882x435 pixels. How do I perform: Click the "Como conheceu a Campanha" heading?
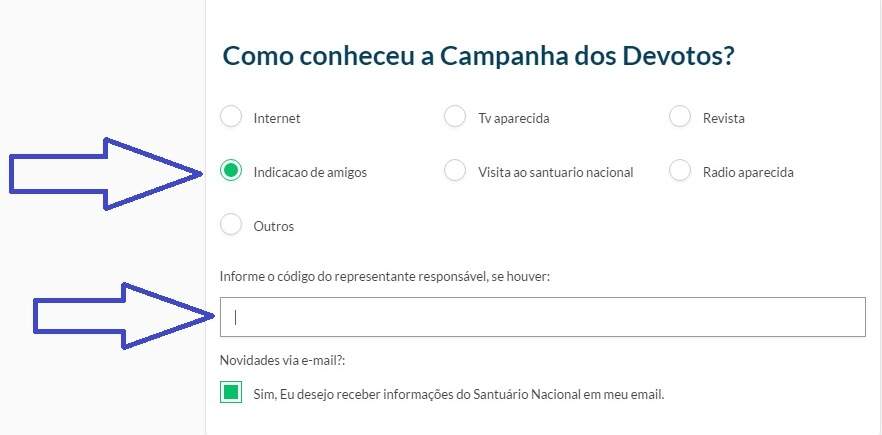pyautogui.click(x=479, y=56)
